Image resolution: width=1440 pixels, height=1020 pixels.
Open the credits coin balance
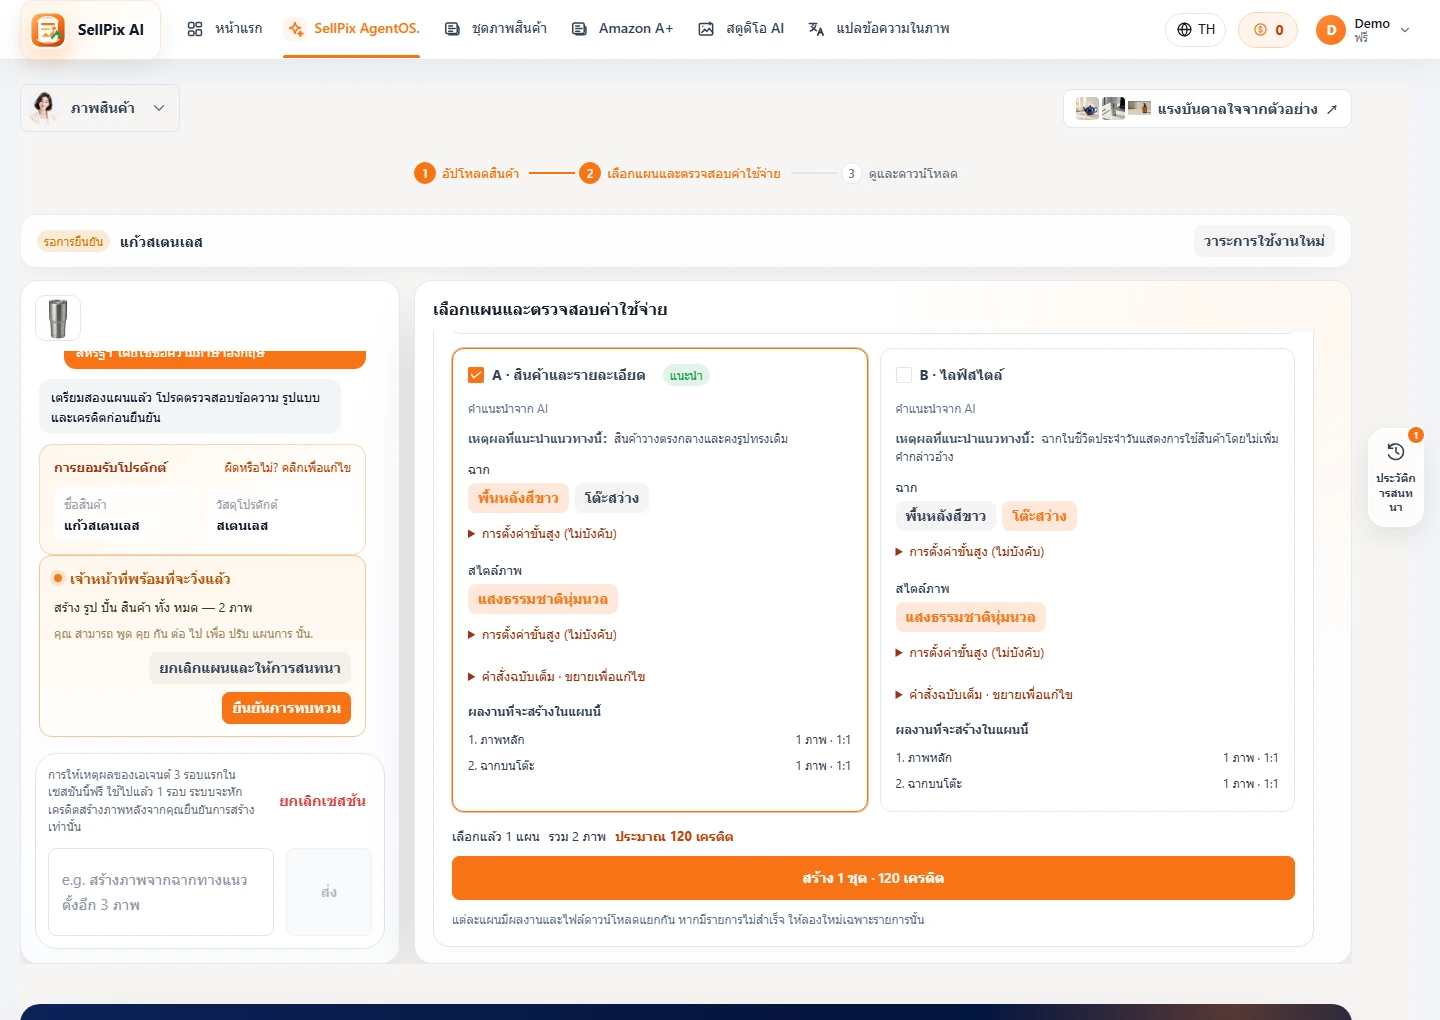(1267, 29)
